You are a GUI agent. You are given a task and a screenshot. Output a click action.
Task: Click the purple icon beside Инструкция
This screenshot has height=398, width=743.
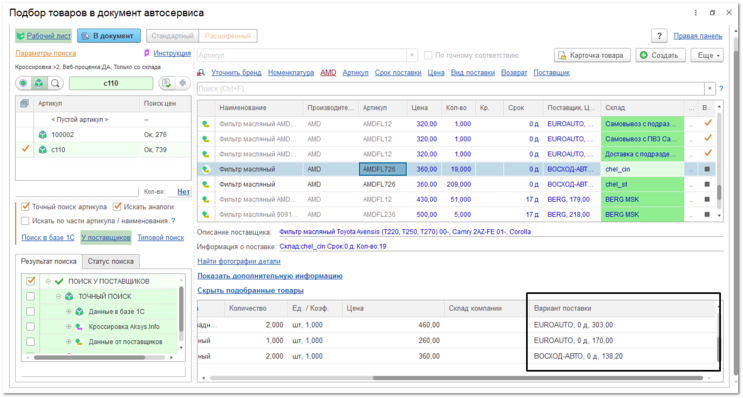(x=146, y=53)
